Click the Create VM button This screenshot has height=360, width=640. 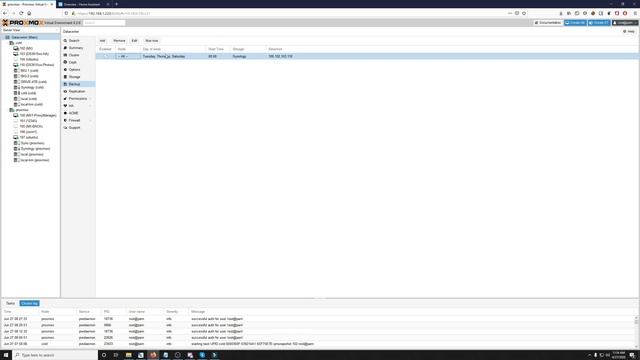coord(575,23)
